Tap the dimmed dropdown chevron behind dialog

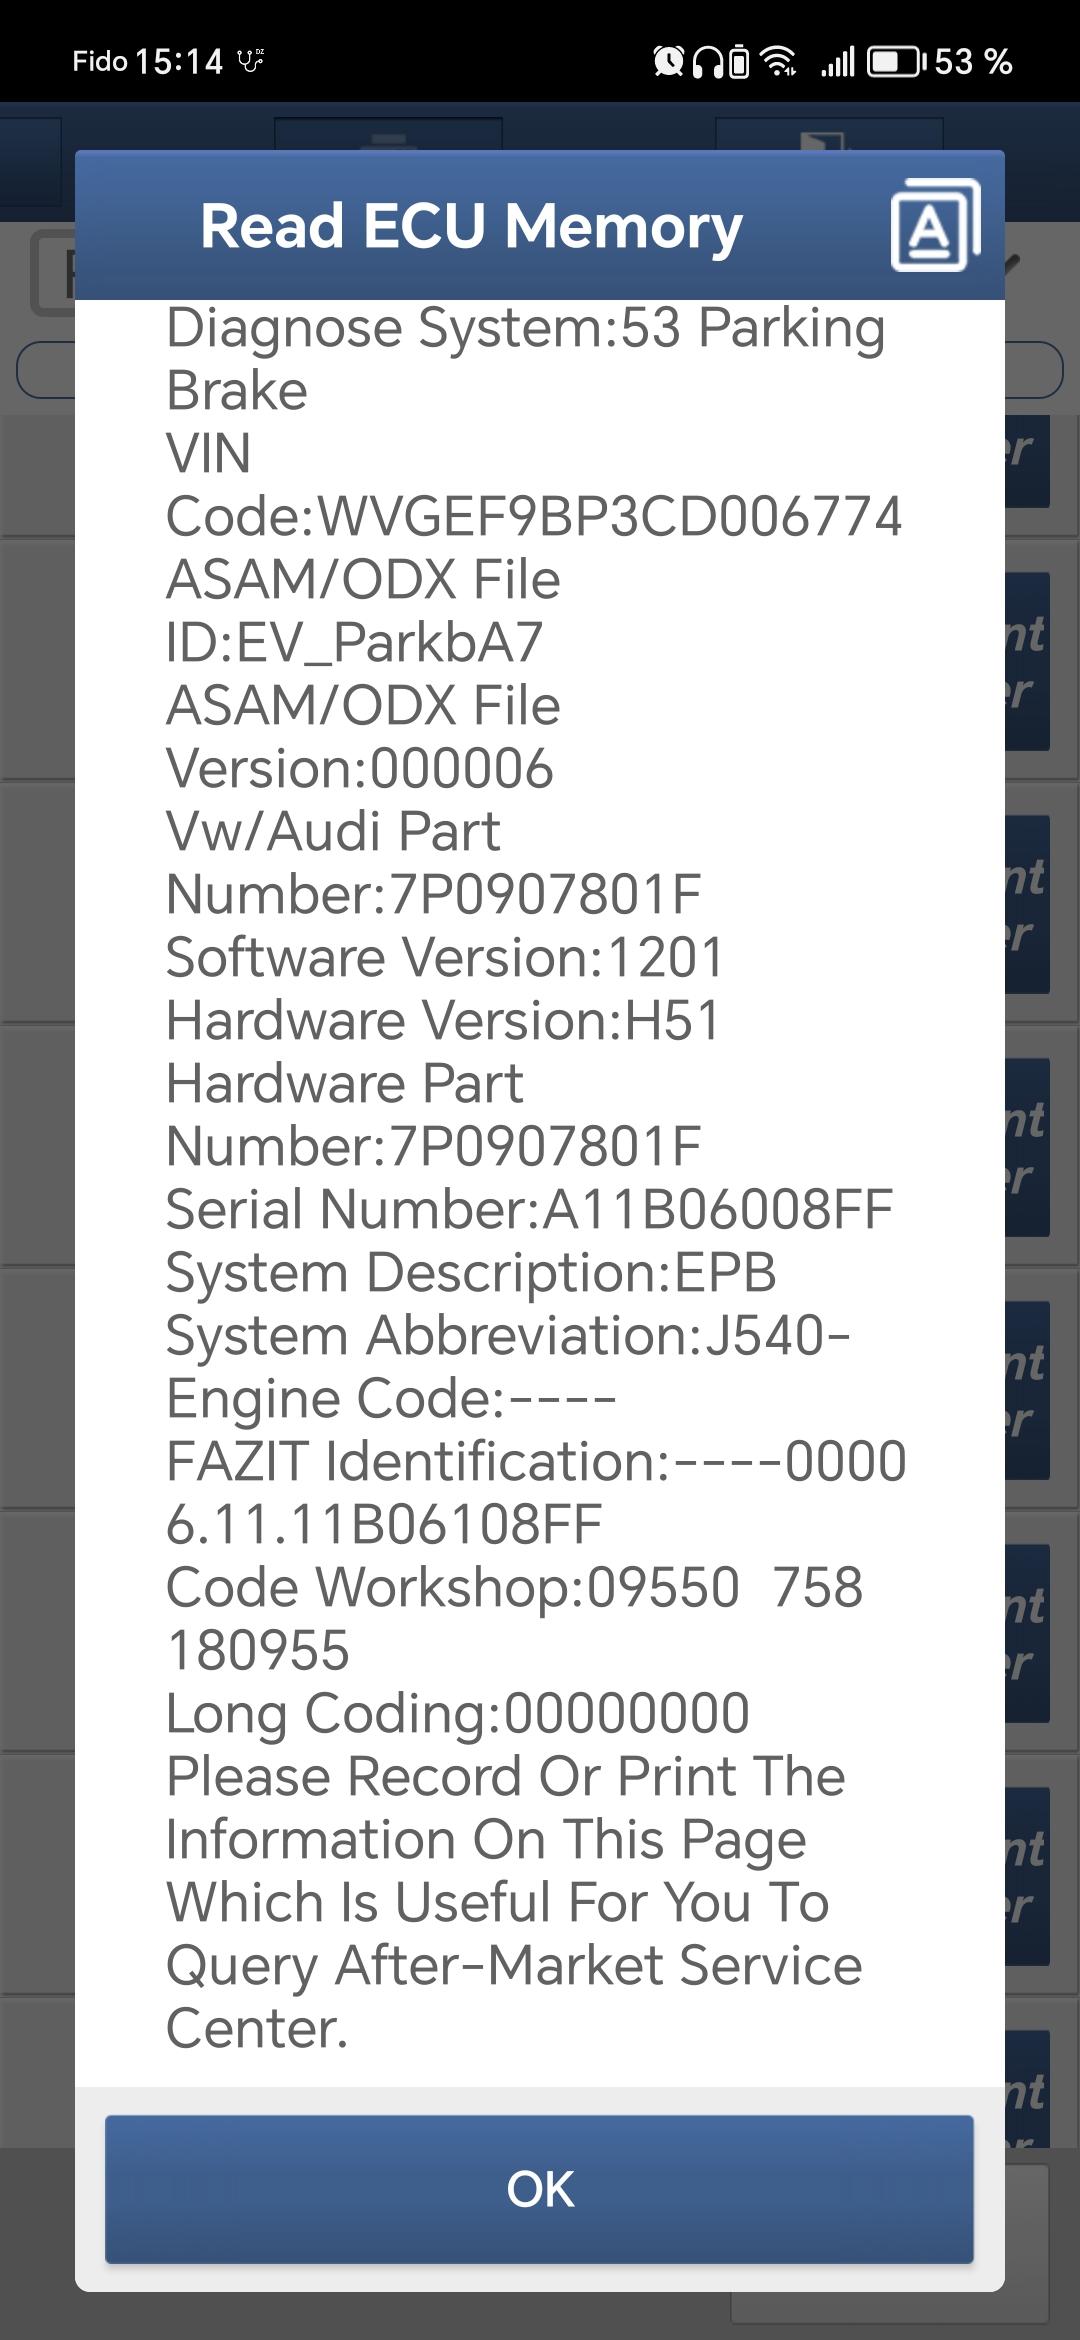pos(1013,263)
